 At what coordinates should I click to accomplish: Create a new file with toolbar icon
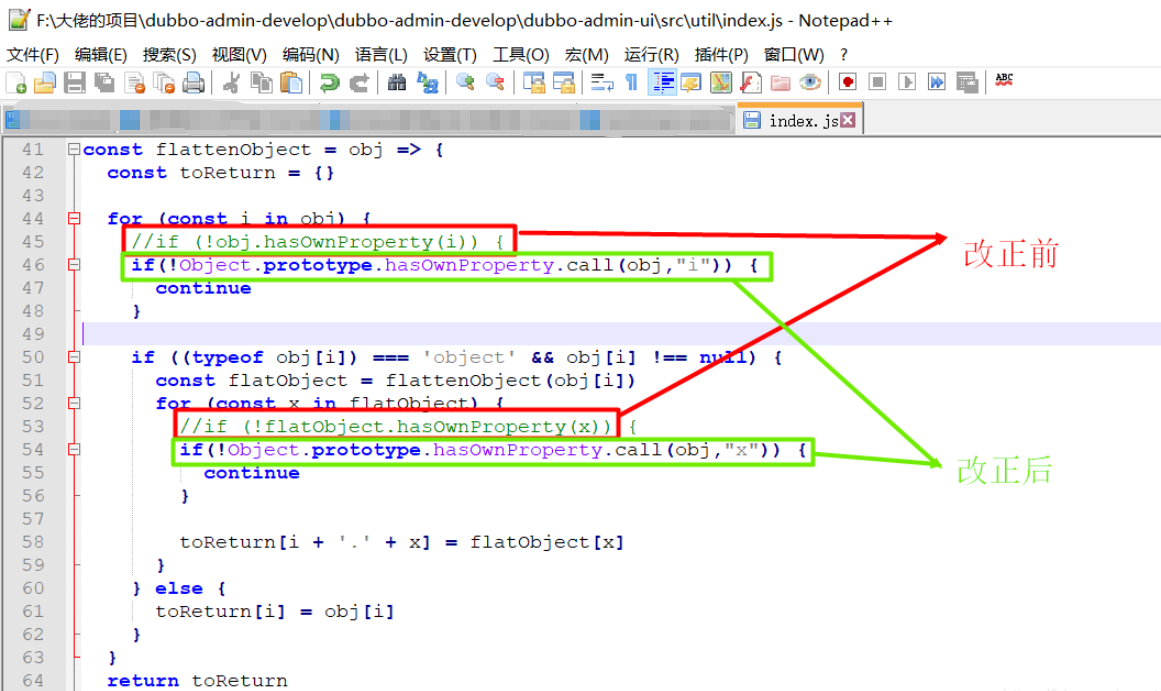(x=16, y=82)
